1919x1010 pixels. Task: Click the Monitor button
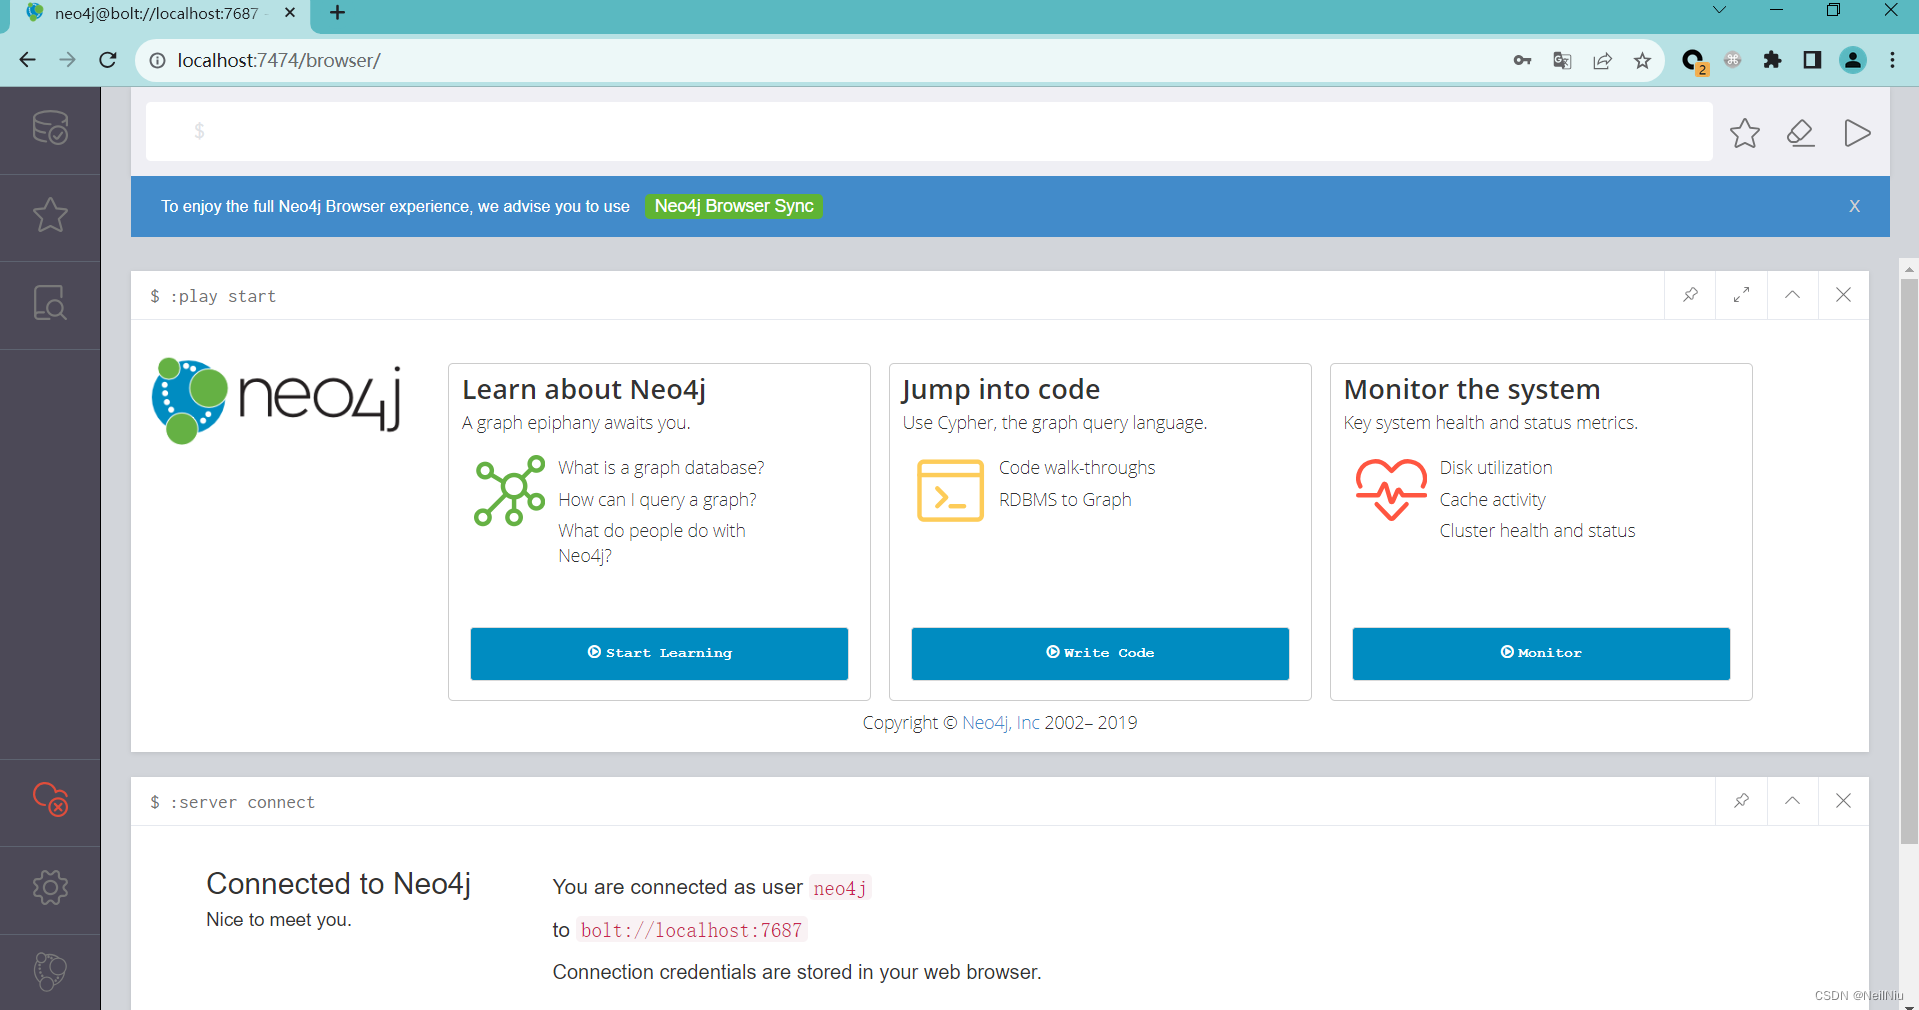pyautogui.click(x=1541, y=653)
